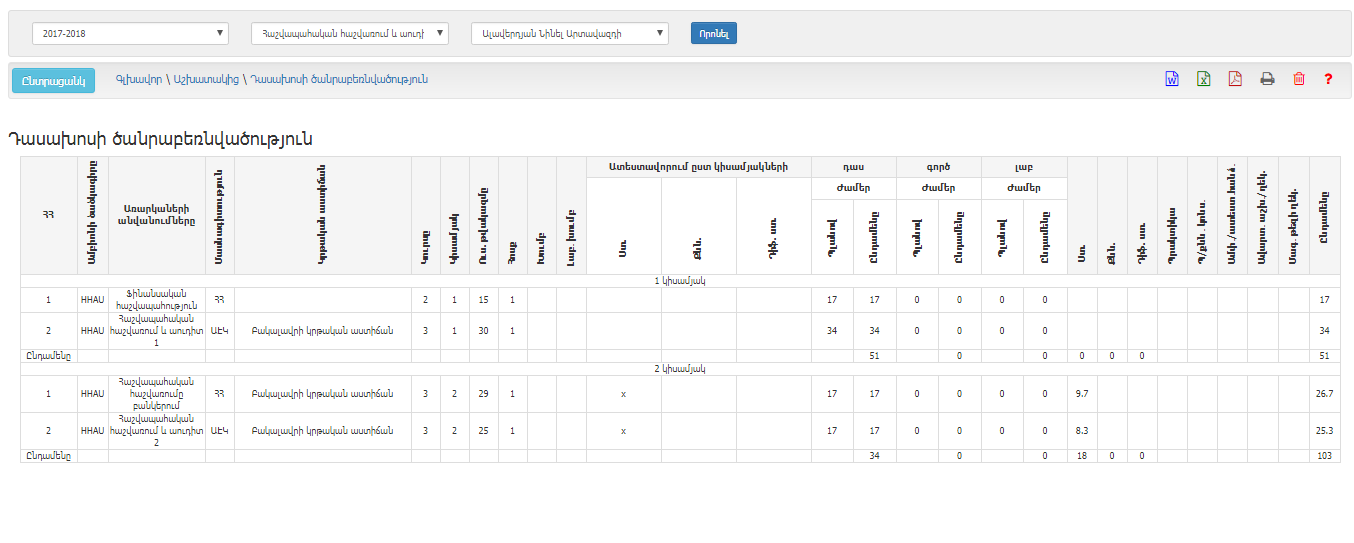This screenshot has width=1354, height=543.
Task: Click the Դասախոսի ծանրաբեռնվածություն breadcrumb
Action: [339, 79]
